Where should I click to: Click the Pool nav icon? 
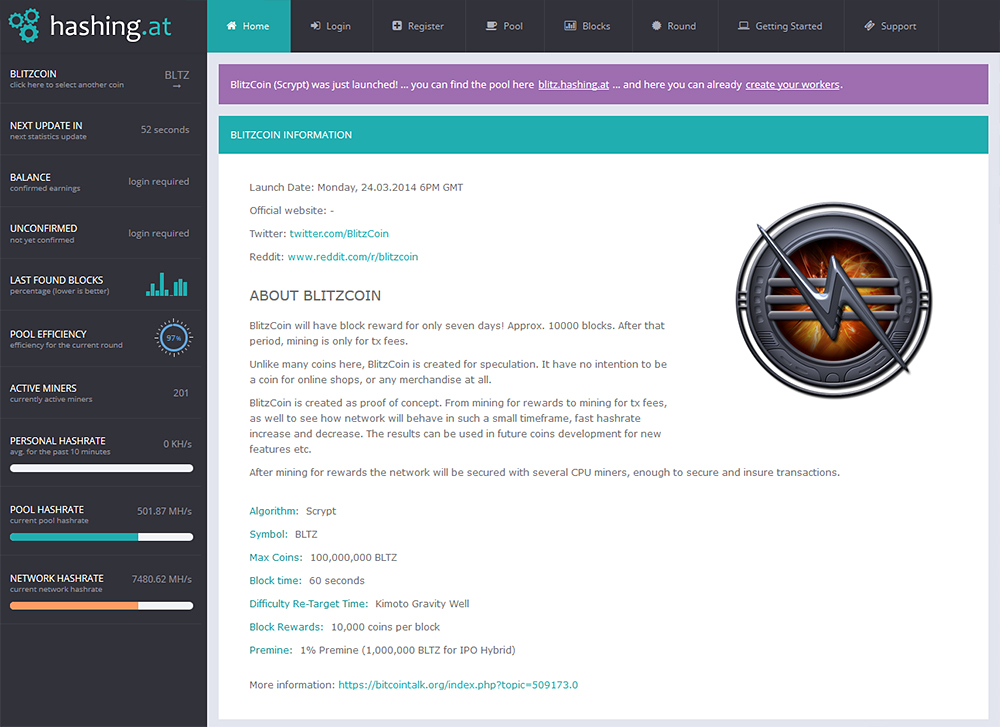coord(491,26)
